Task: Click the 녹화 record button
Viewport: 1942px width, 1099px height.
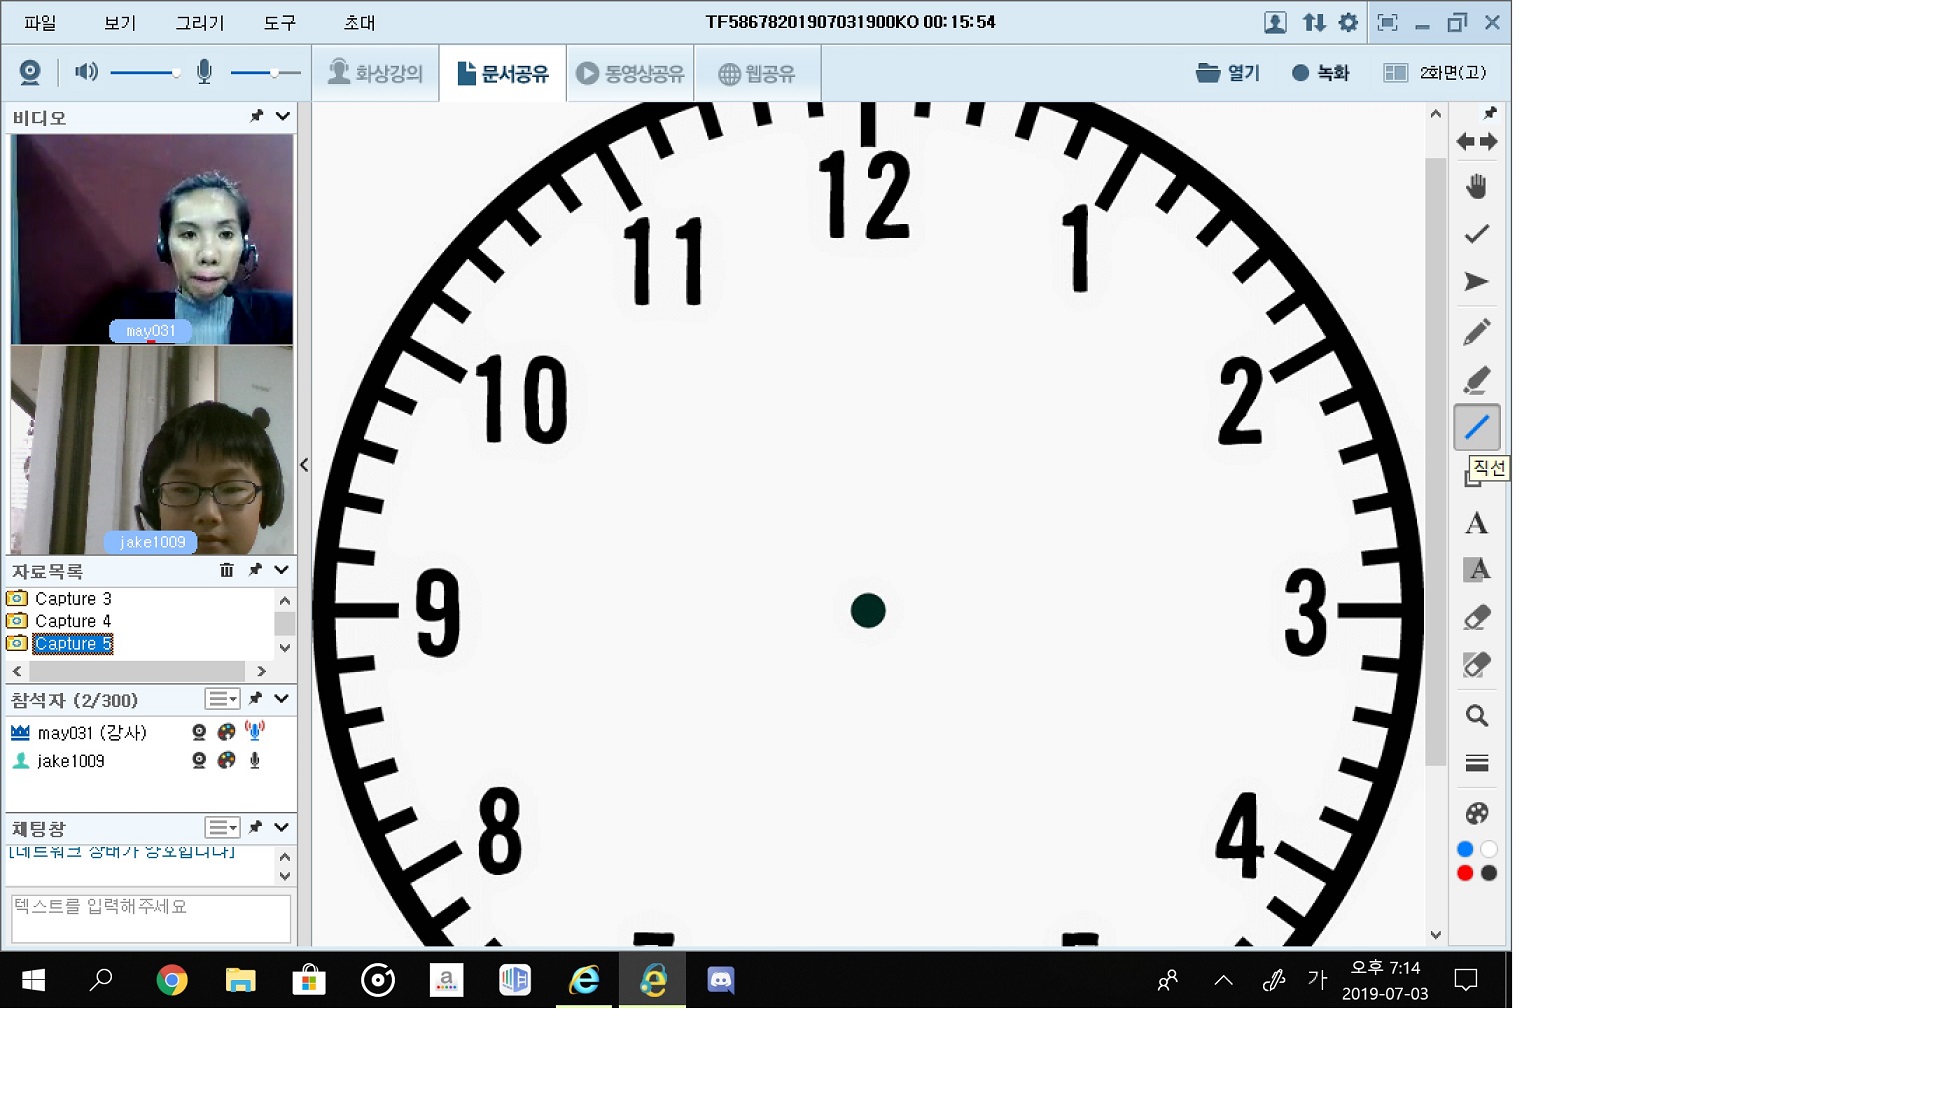Action: pos(1320,73)
